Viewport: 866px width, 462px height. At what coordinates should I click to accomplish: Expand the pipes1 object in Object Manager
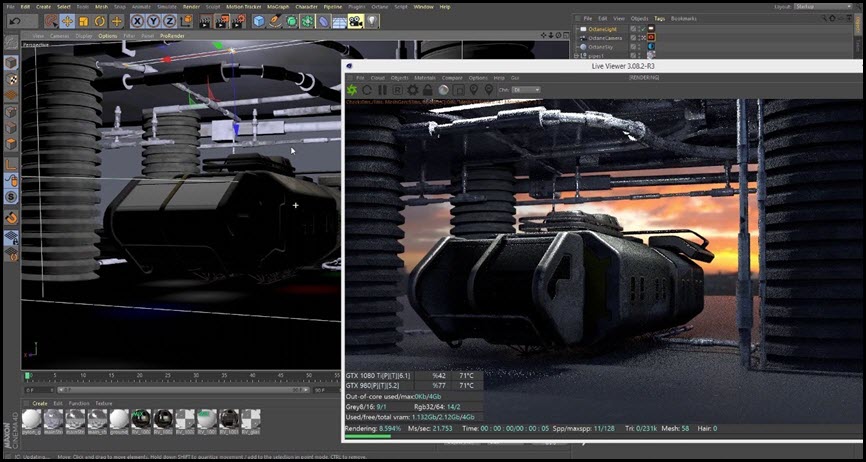[x=577, y=56]
